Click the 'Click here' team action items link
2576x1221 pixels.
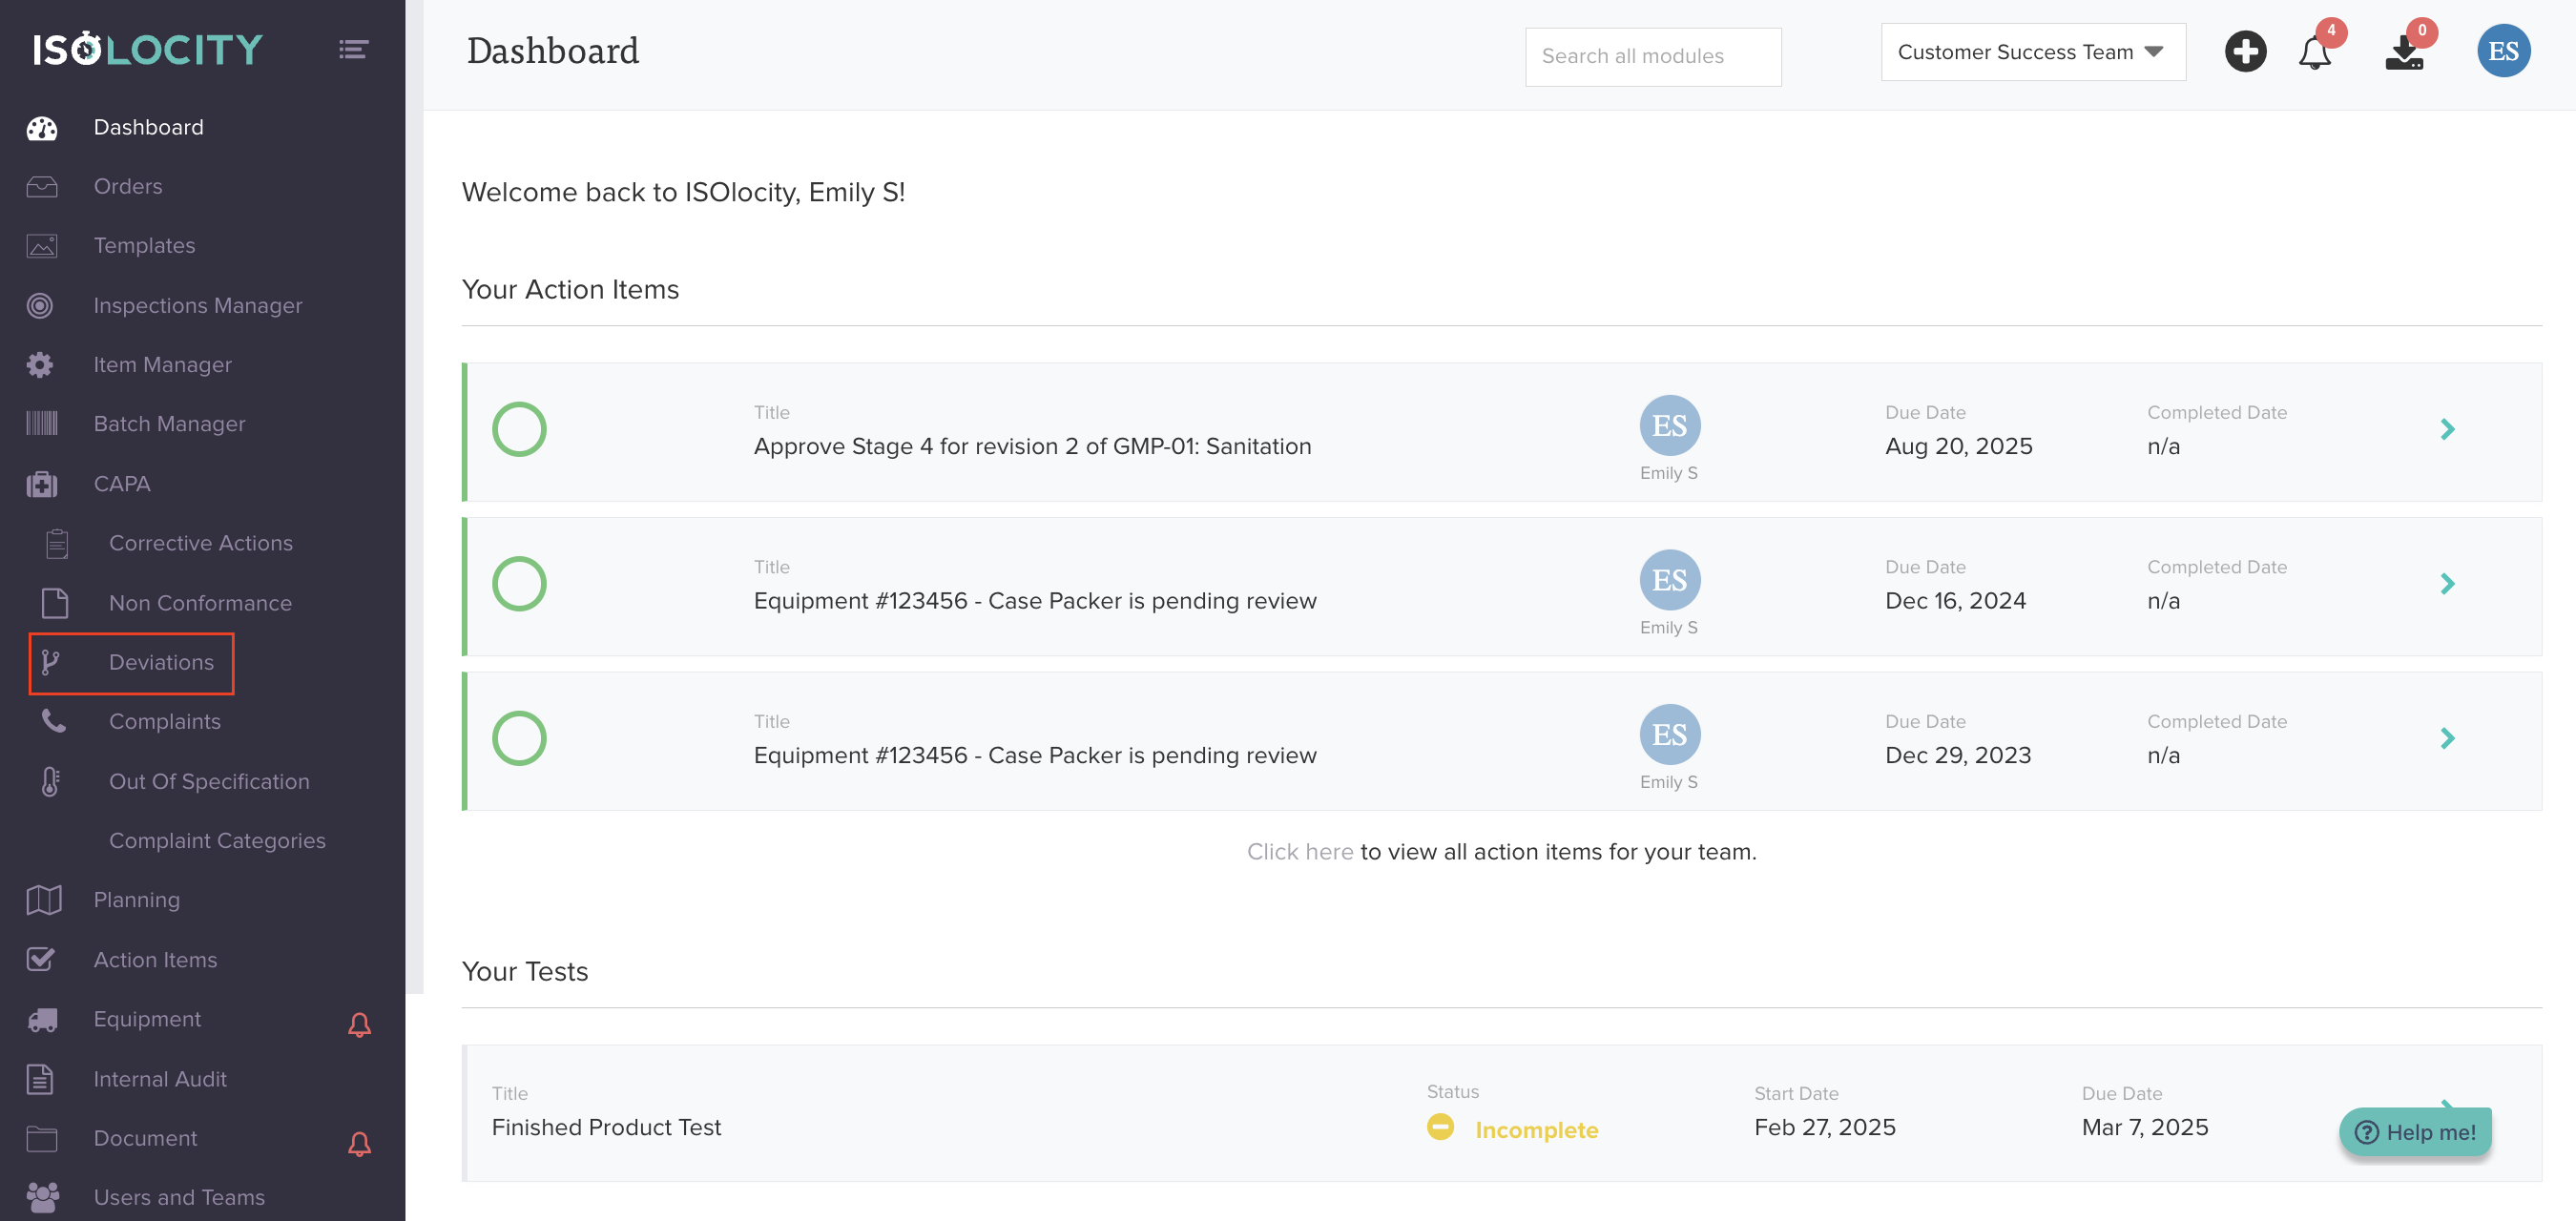pos(1299,851)
